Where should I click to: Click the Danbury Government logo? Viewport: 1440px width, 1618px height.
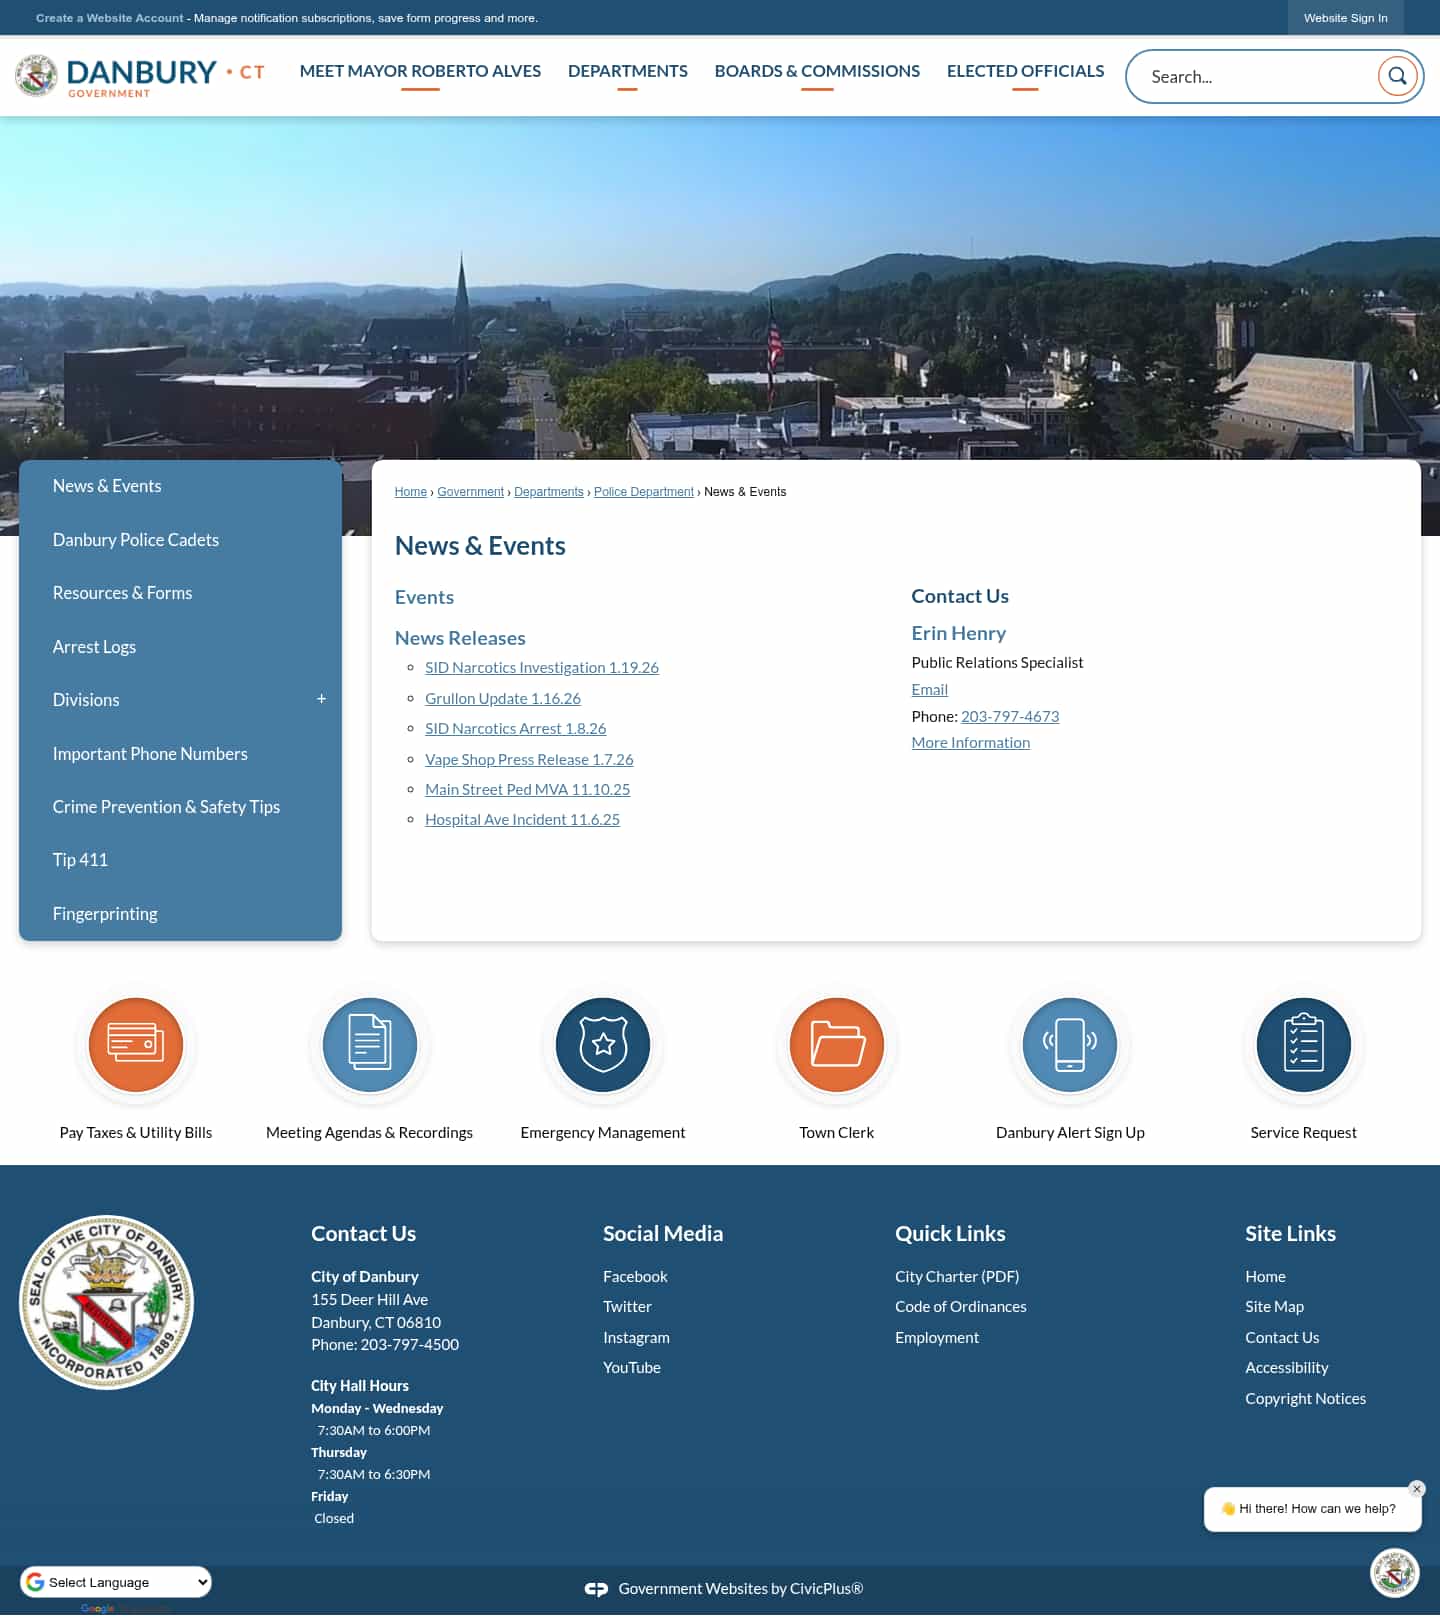[140, 76]
